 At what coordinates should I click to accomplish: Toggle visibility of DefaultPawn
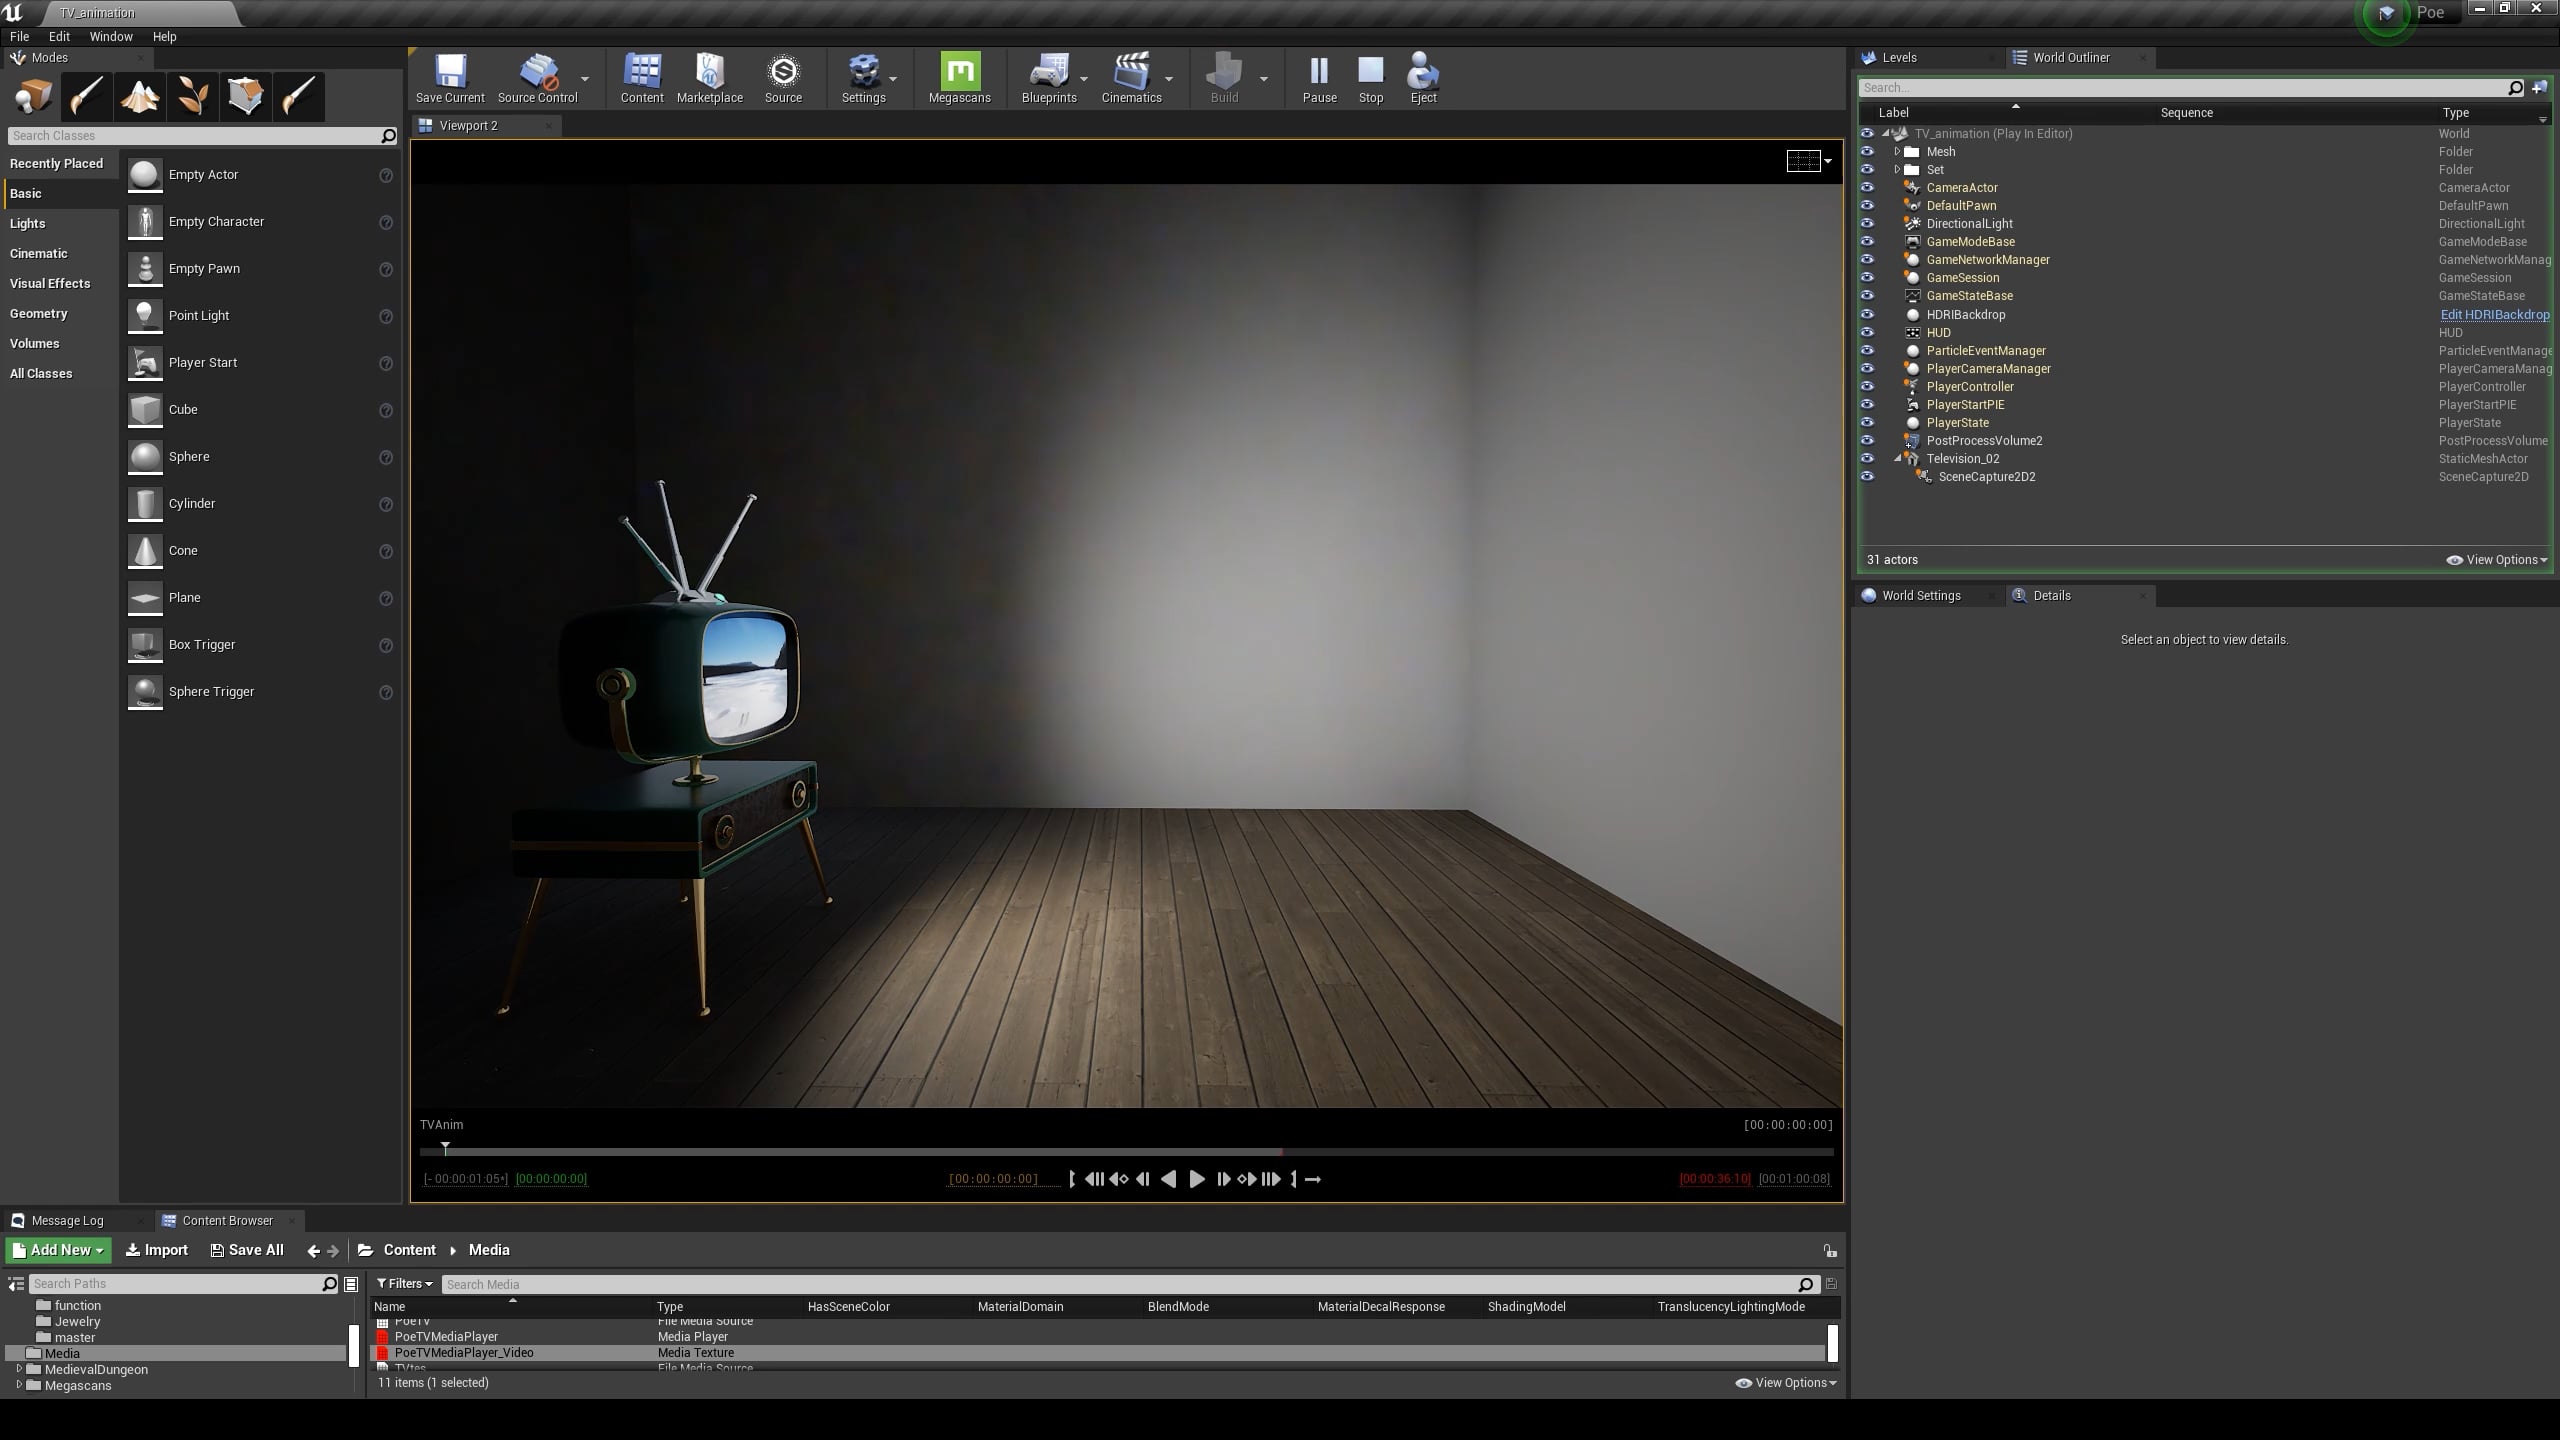[x=1867, y=206]
